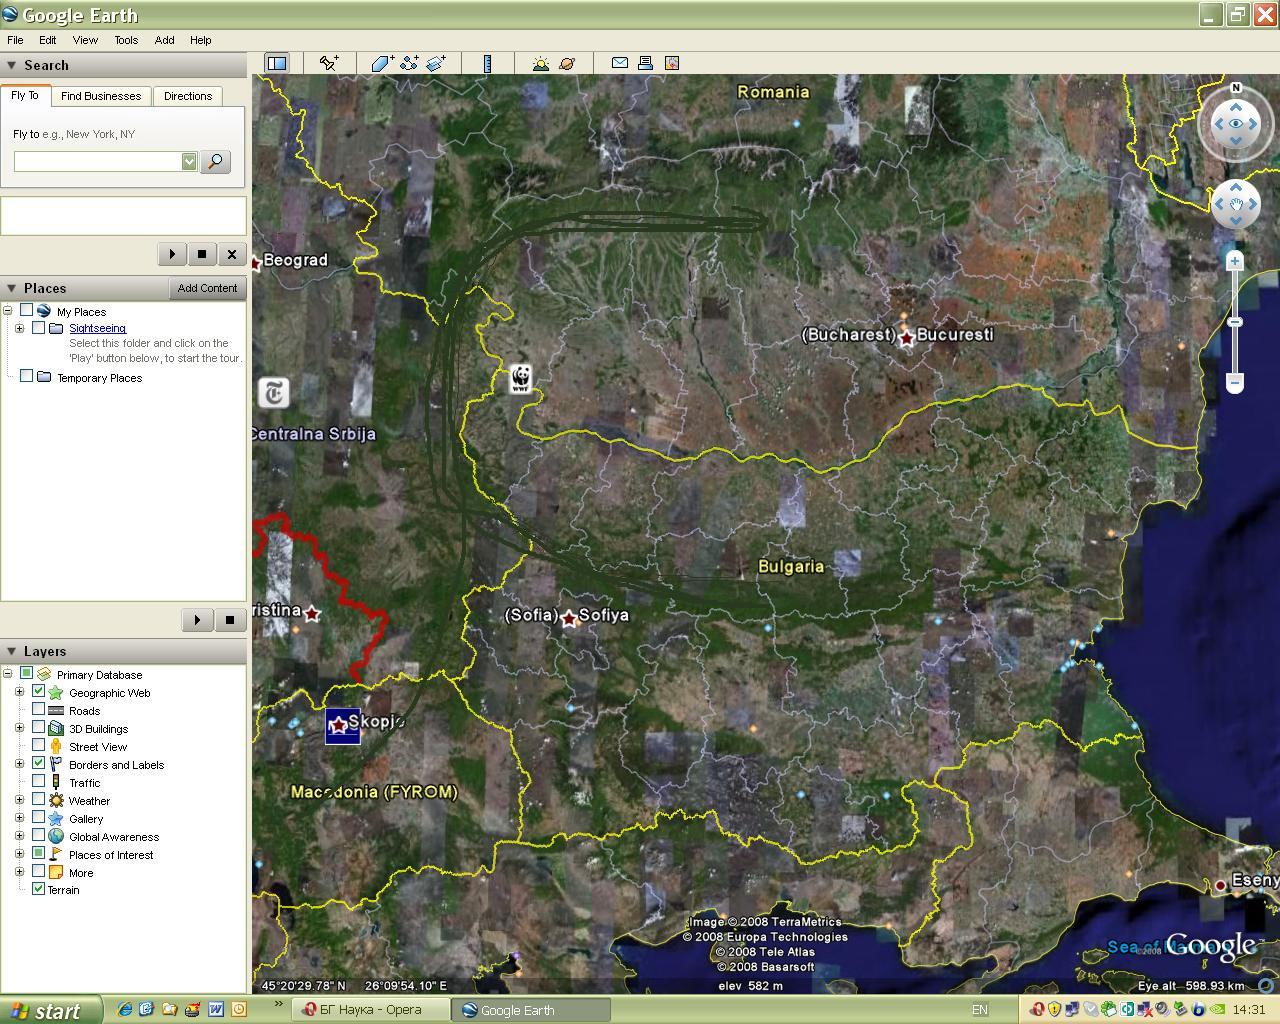Open the Sightseeing tour link
This screenshot has height=1024, width=1280.
pyautogui.click(x=97, y=328)
